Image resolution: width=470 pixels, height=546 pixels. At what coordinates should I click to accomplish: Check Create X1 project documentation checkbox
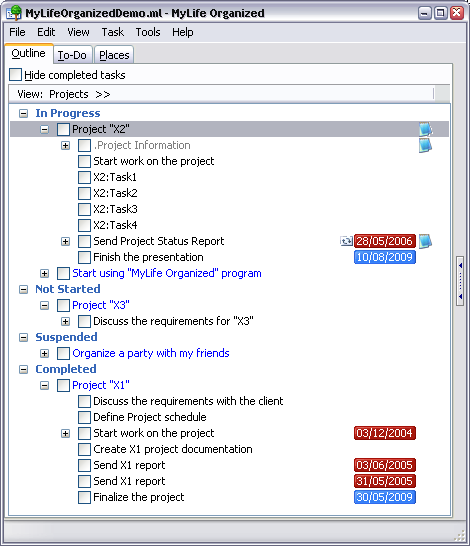84,449
